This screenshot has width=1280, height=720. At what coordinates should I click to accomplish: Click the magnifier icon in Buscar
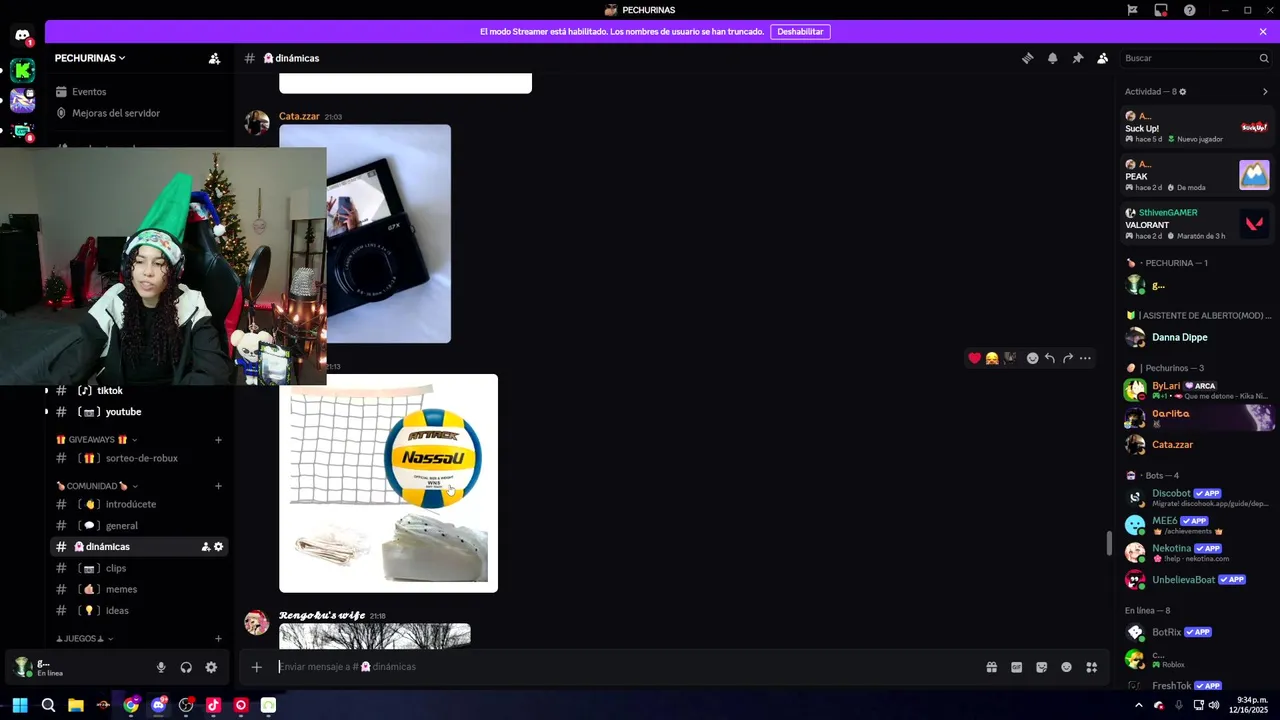click(x=1264, y=58)
